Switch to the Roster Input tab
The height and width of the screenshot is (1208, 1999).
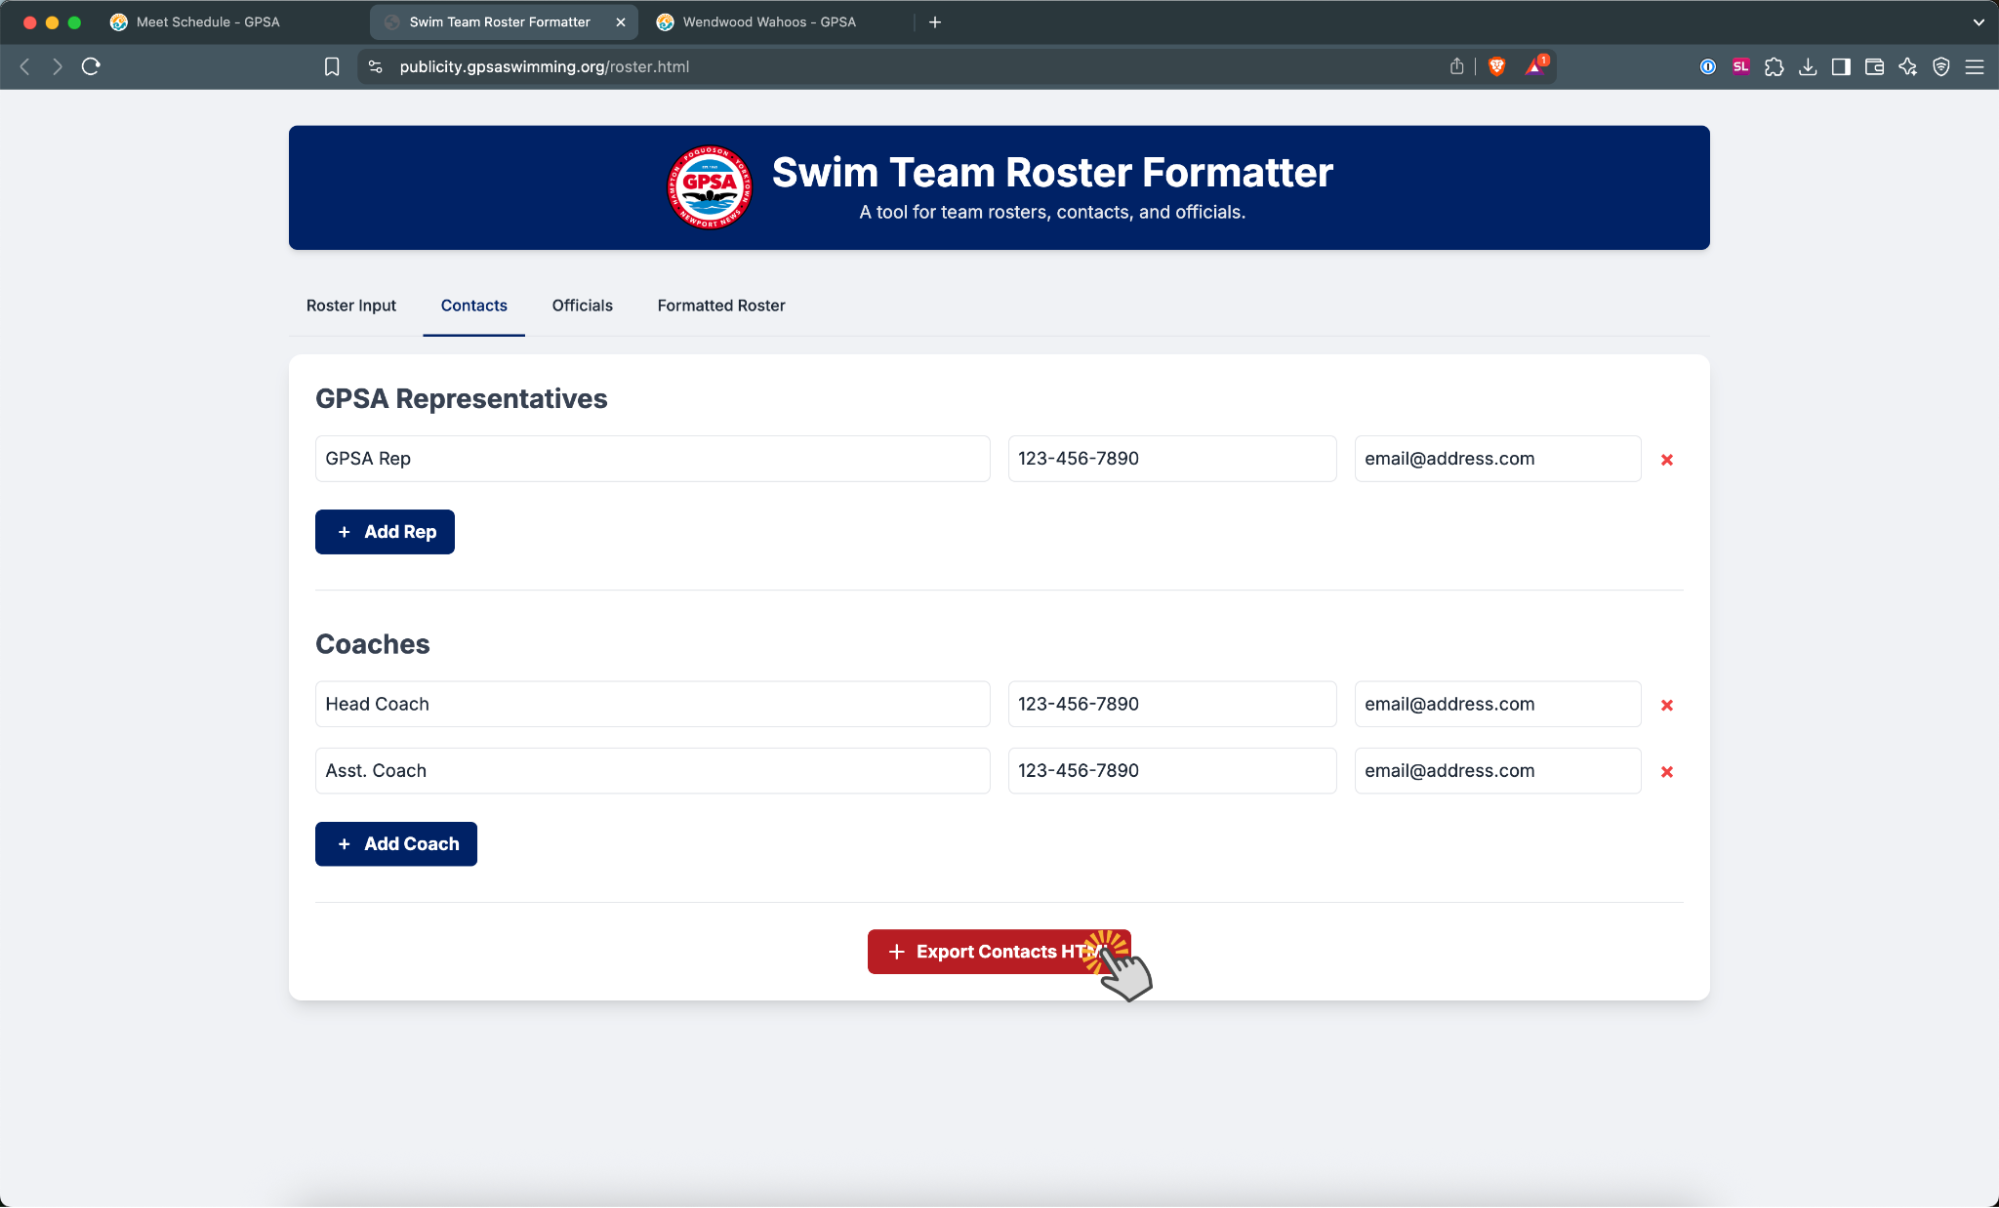(x=351, y=306)
